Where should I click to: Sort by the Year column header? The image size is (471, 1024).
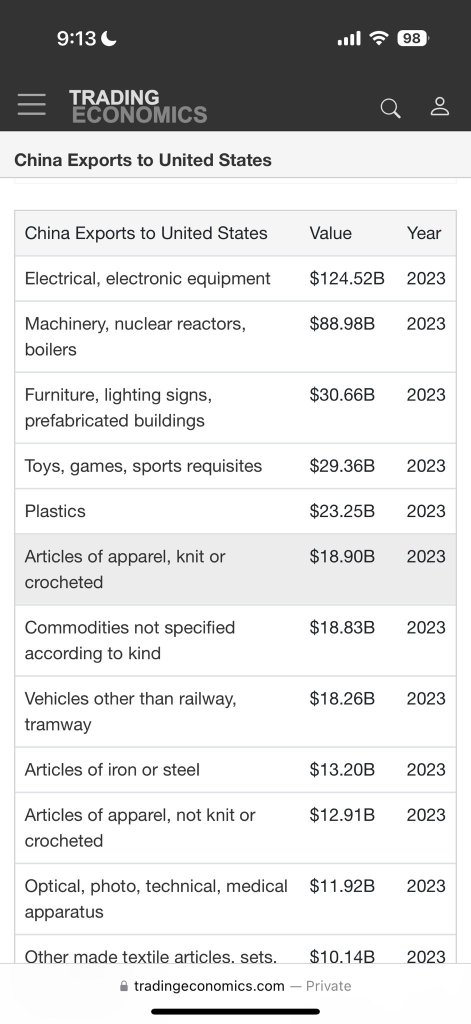coord(424,233)
